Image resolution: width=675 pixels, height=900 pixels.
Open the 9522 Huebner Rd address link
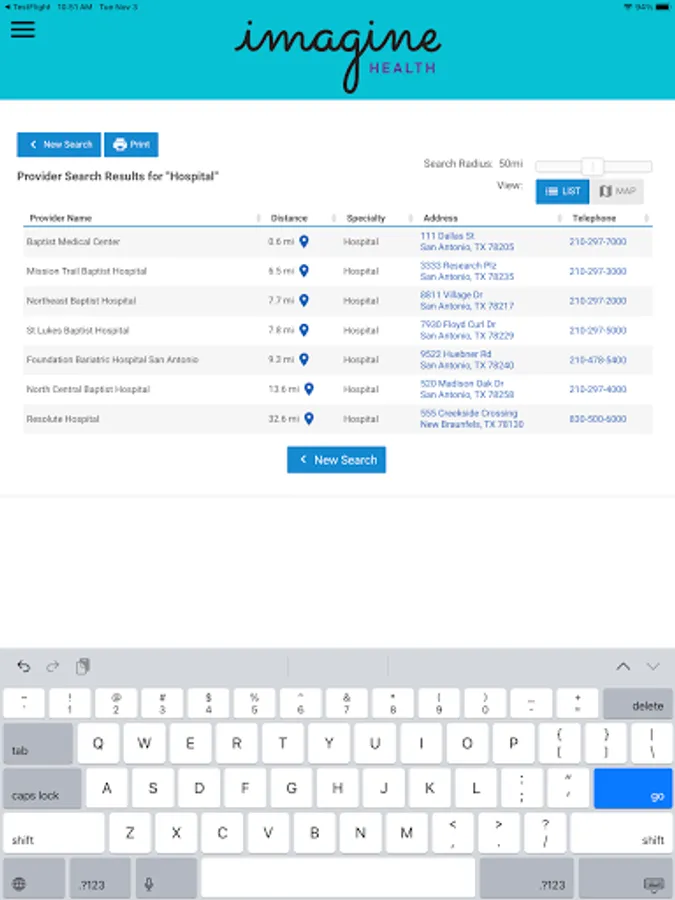pyautogui.click(x=467, y=359)
